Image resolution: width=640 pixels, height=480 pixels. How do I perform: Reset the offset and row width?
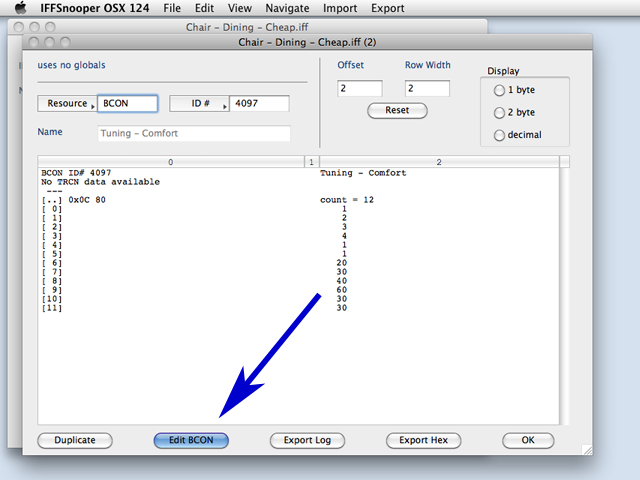pos(397,111)
